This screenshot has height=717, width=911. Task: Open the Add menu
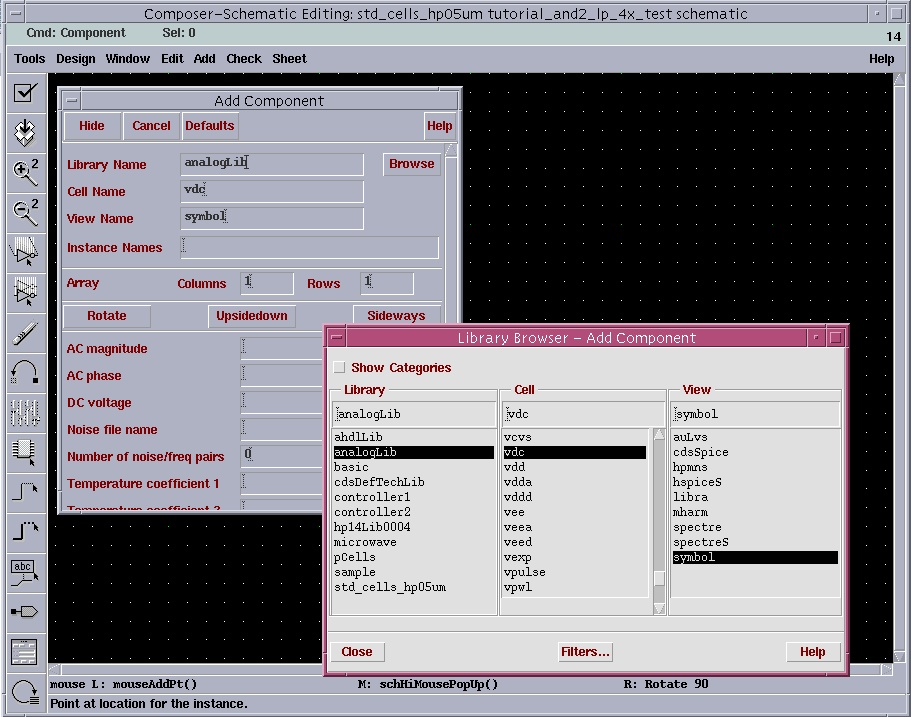tap(205, 59)
